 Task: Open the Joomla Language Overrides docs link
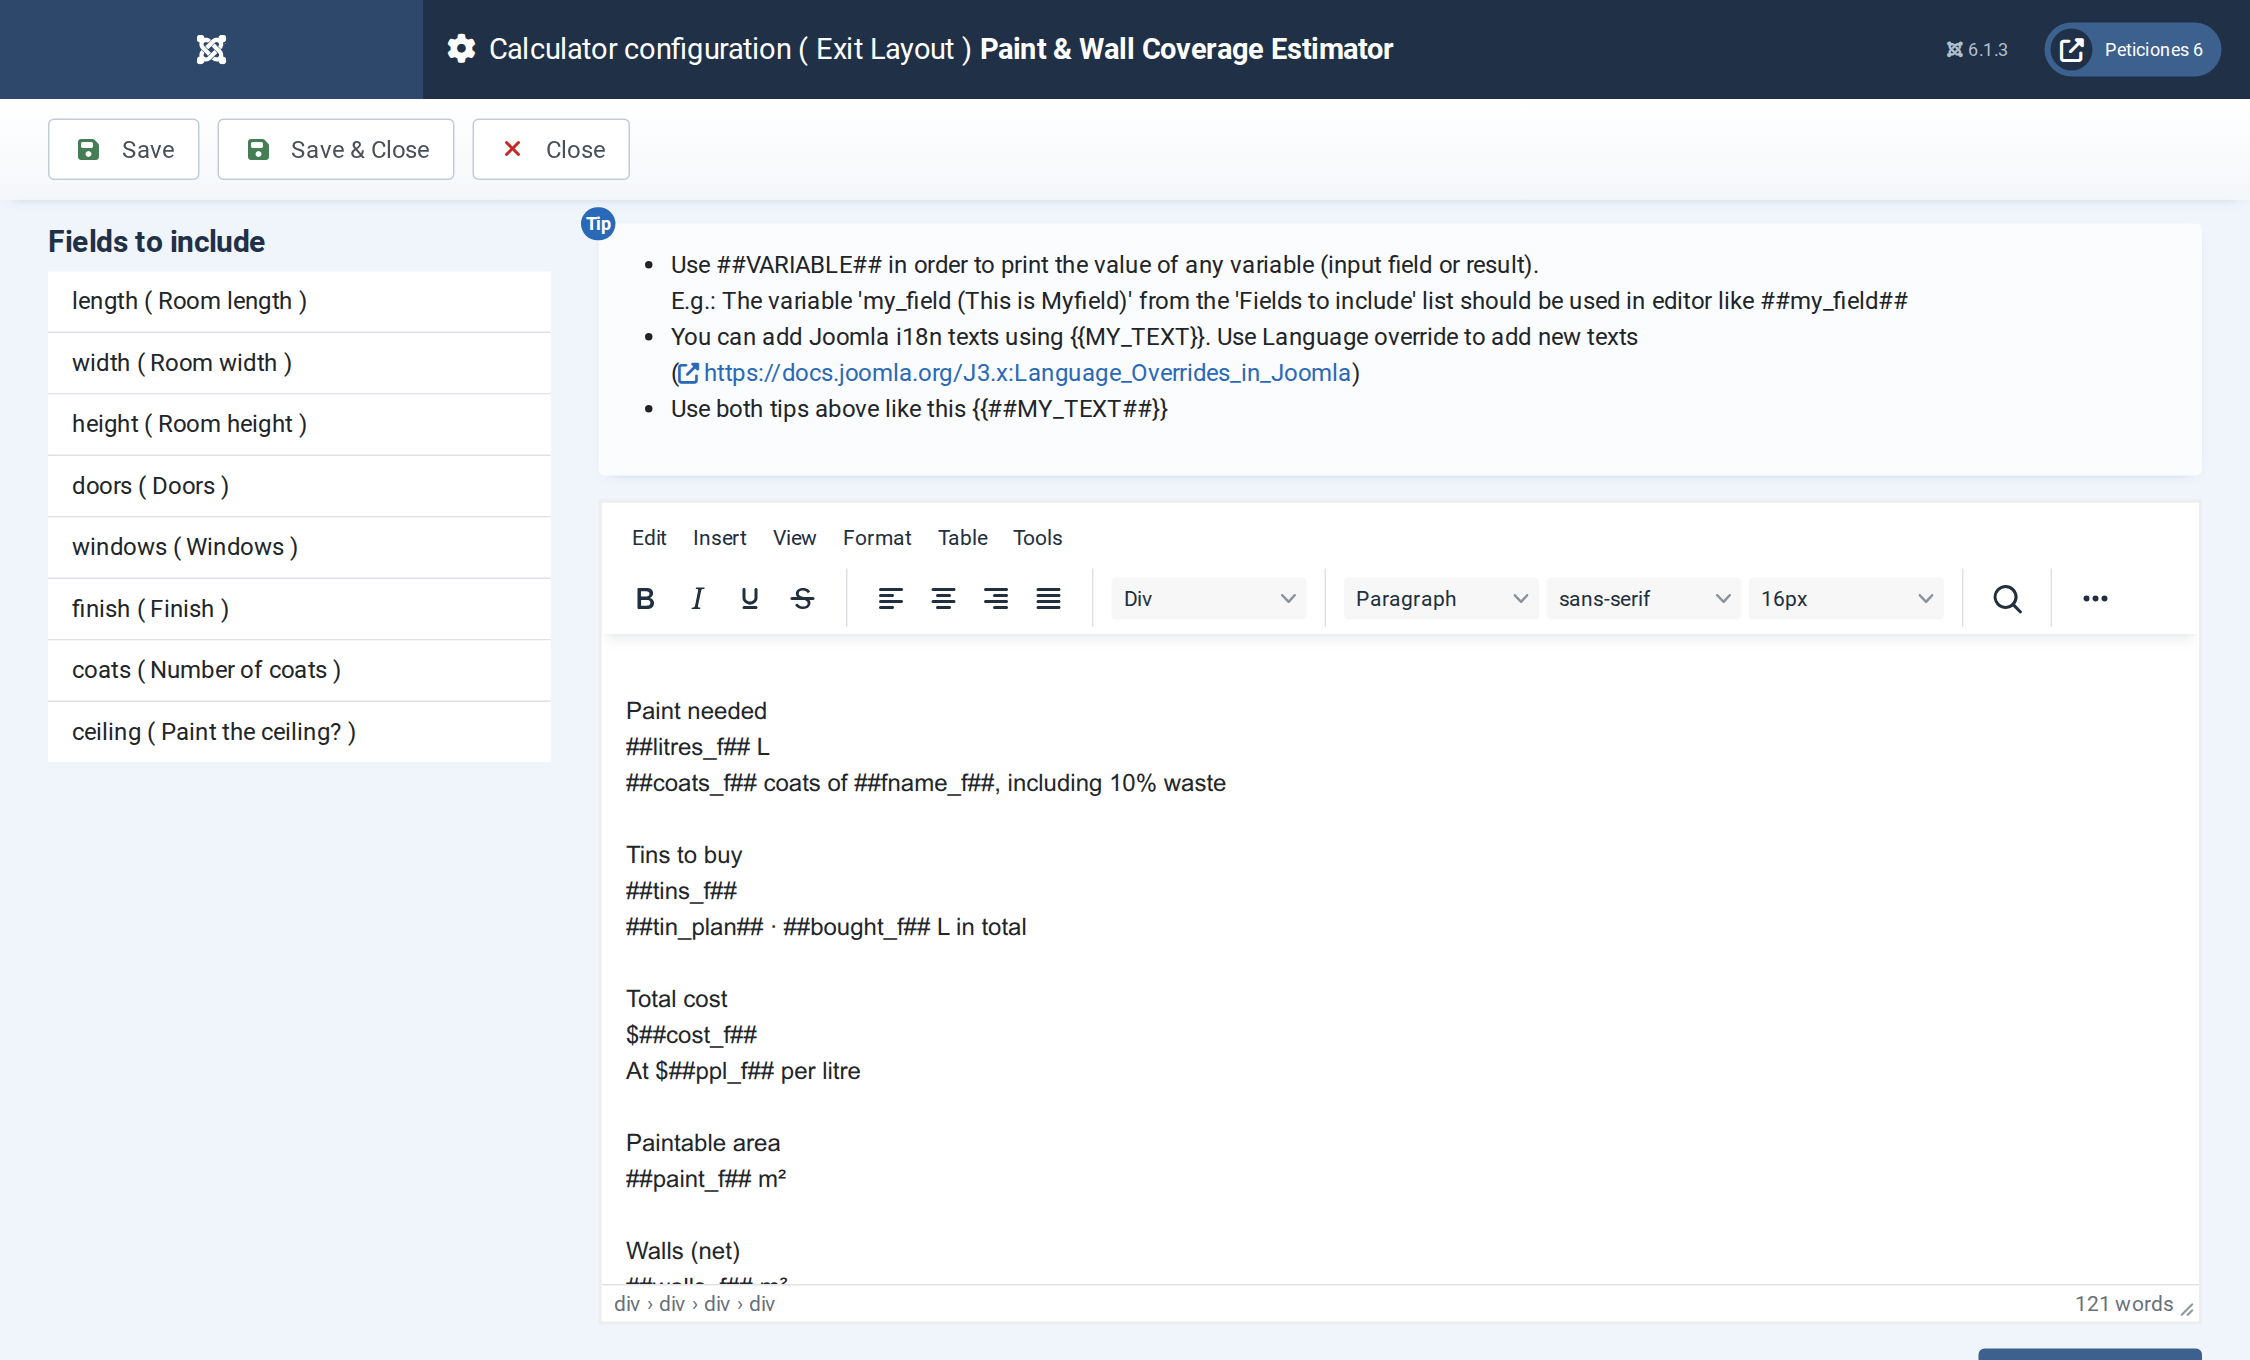click(1014, 373)
